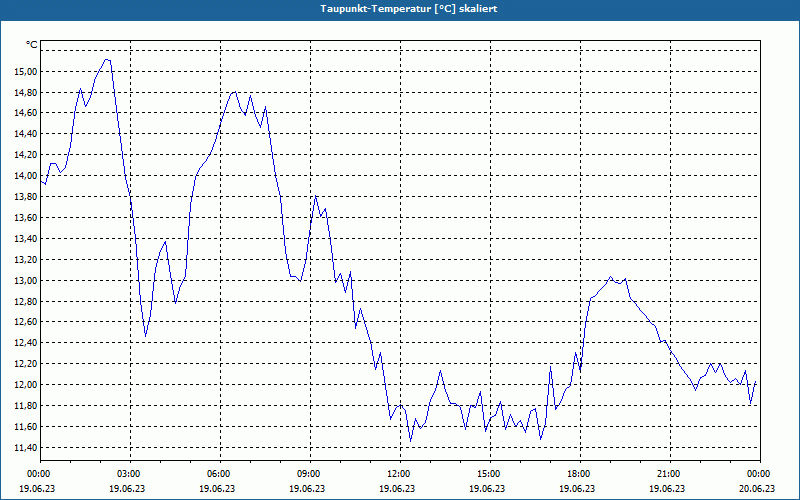Select the '09:00' time label

[x=310, y=473]
